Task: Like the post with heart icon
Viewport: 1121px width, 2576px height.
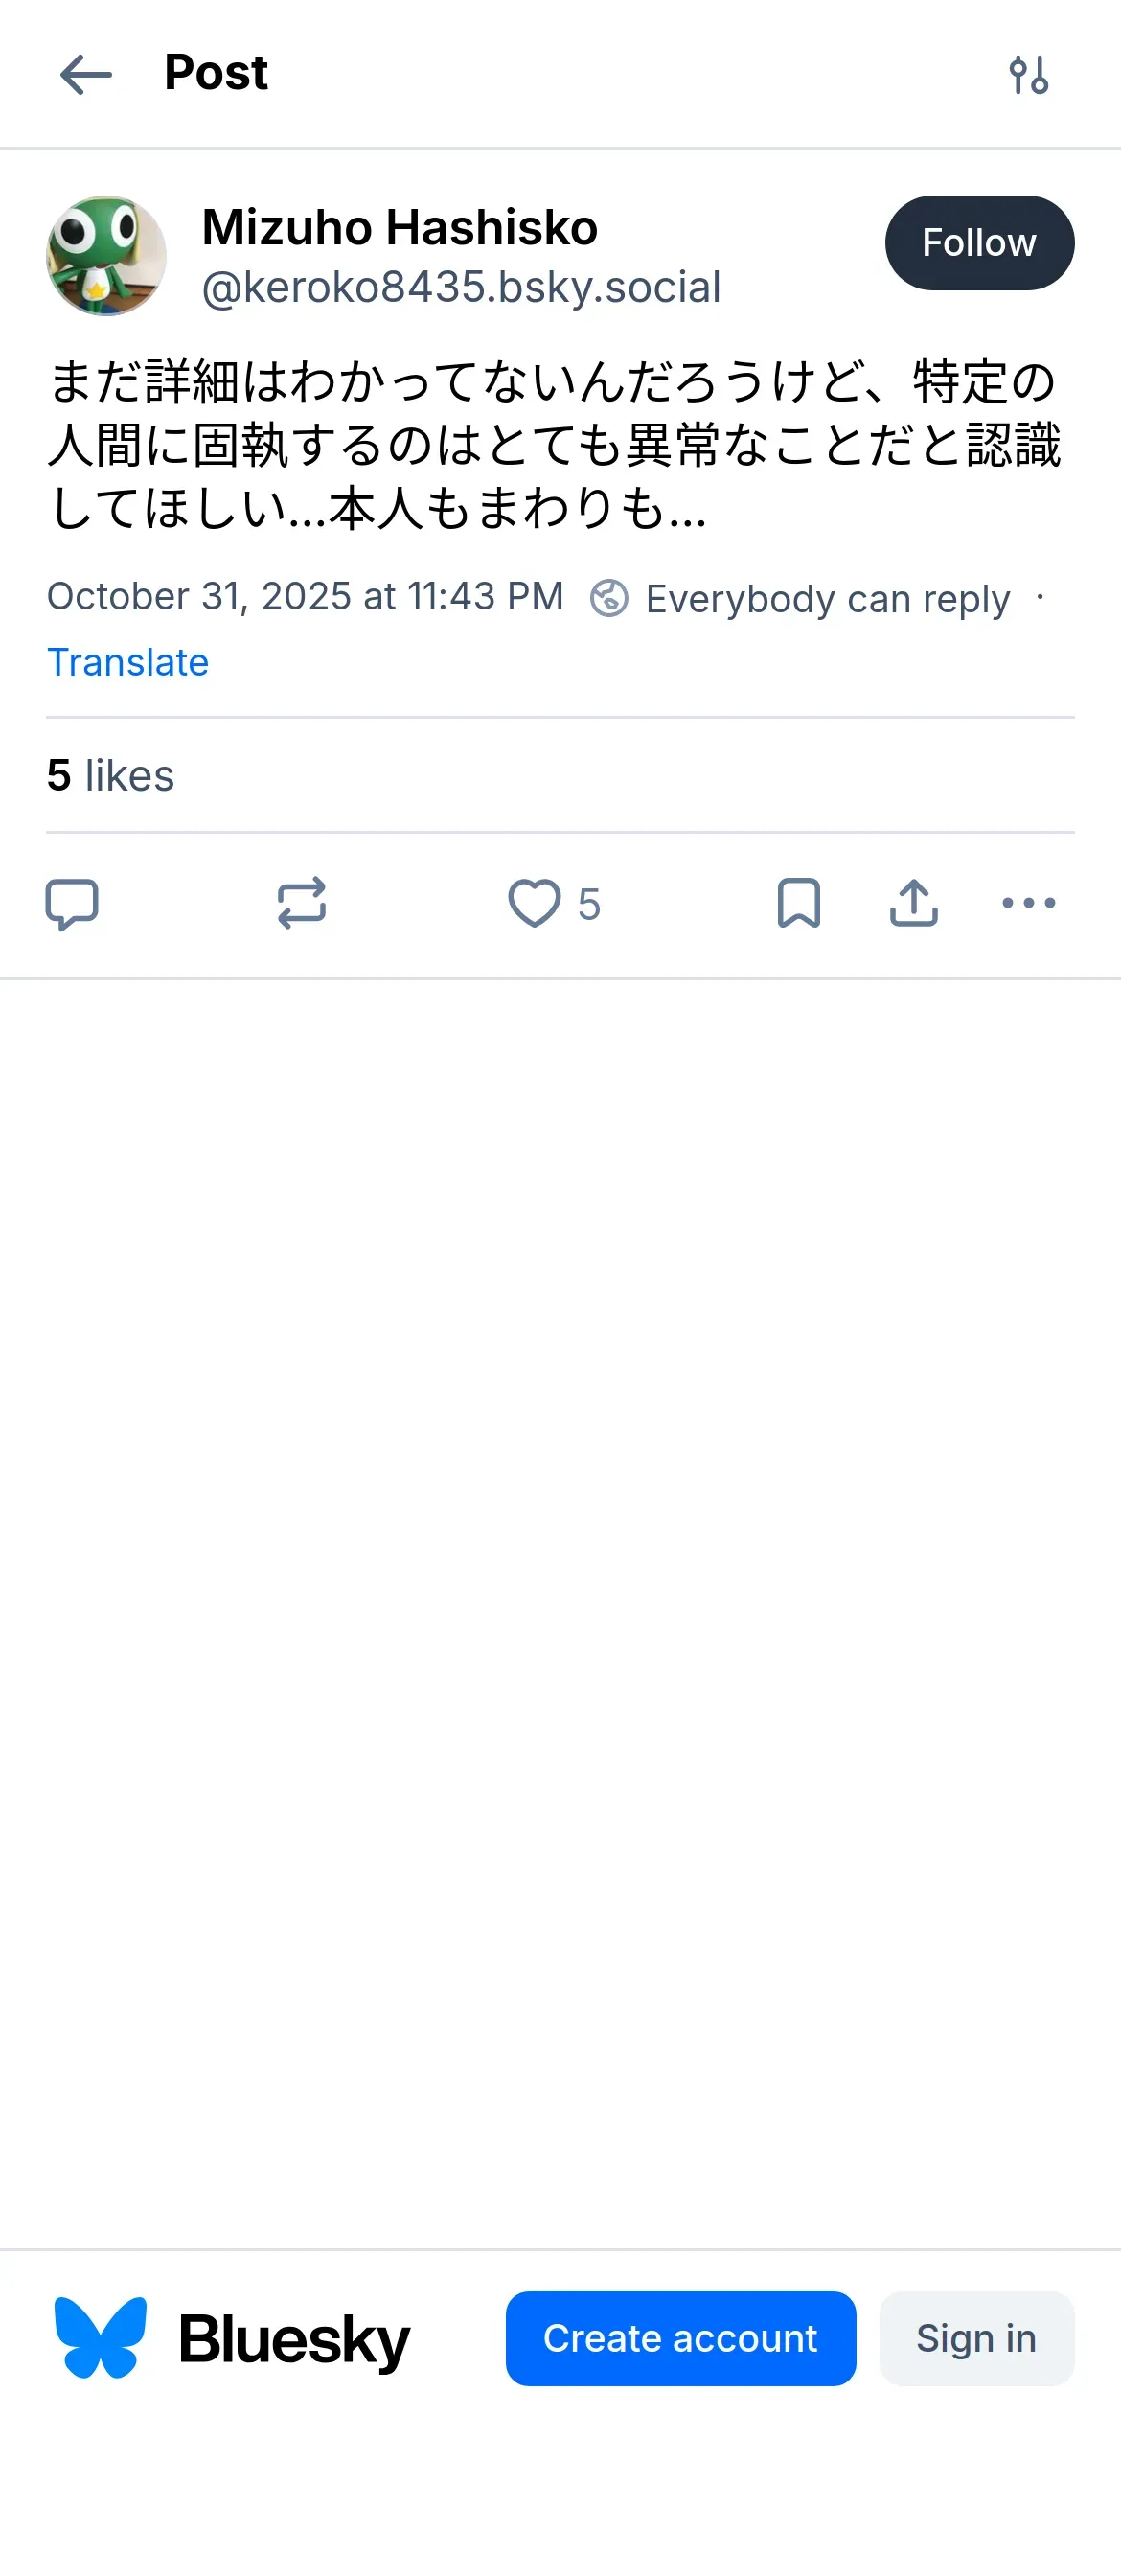Action: pos(535,904)
